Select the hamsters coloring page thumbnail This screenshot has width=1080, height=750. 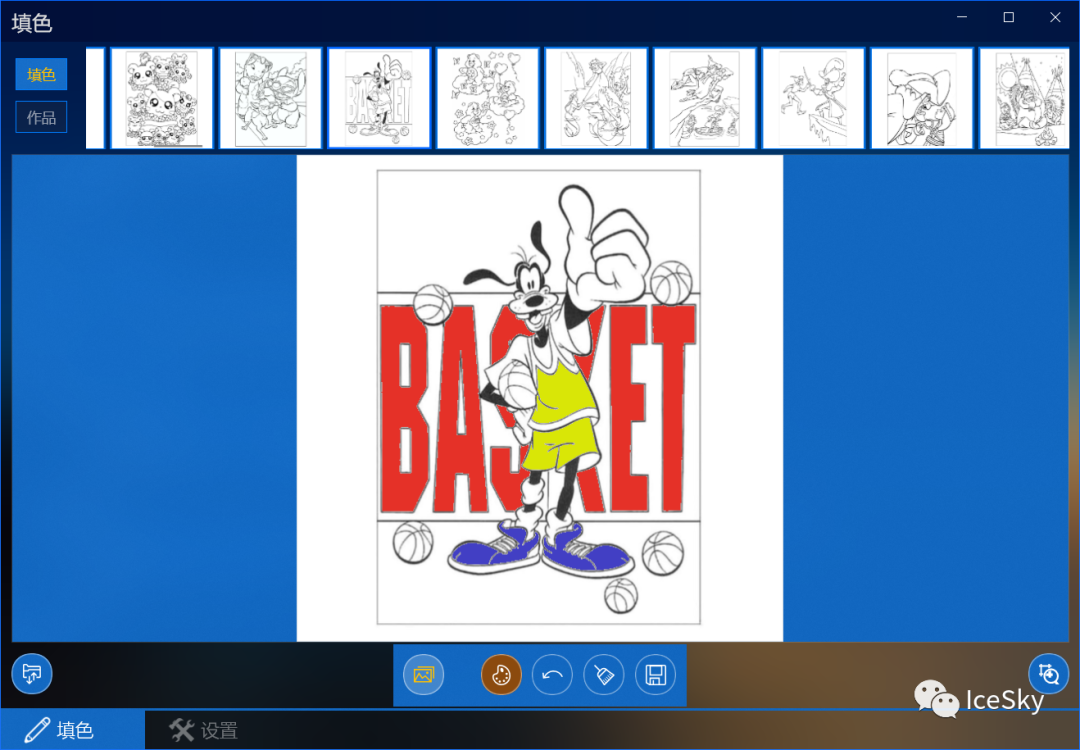tap(162, 98)
